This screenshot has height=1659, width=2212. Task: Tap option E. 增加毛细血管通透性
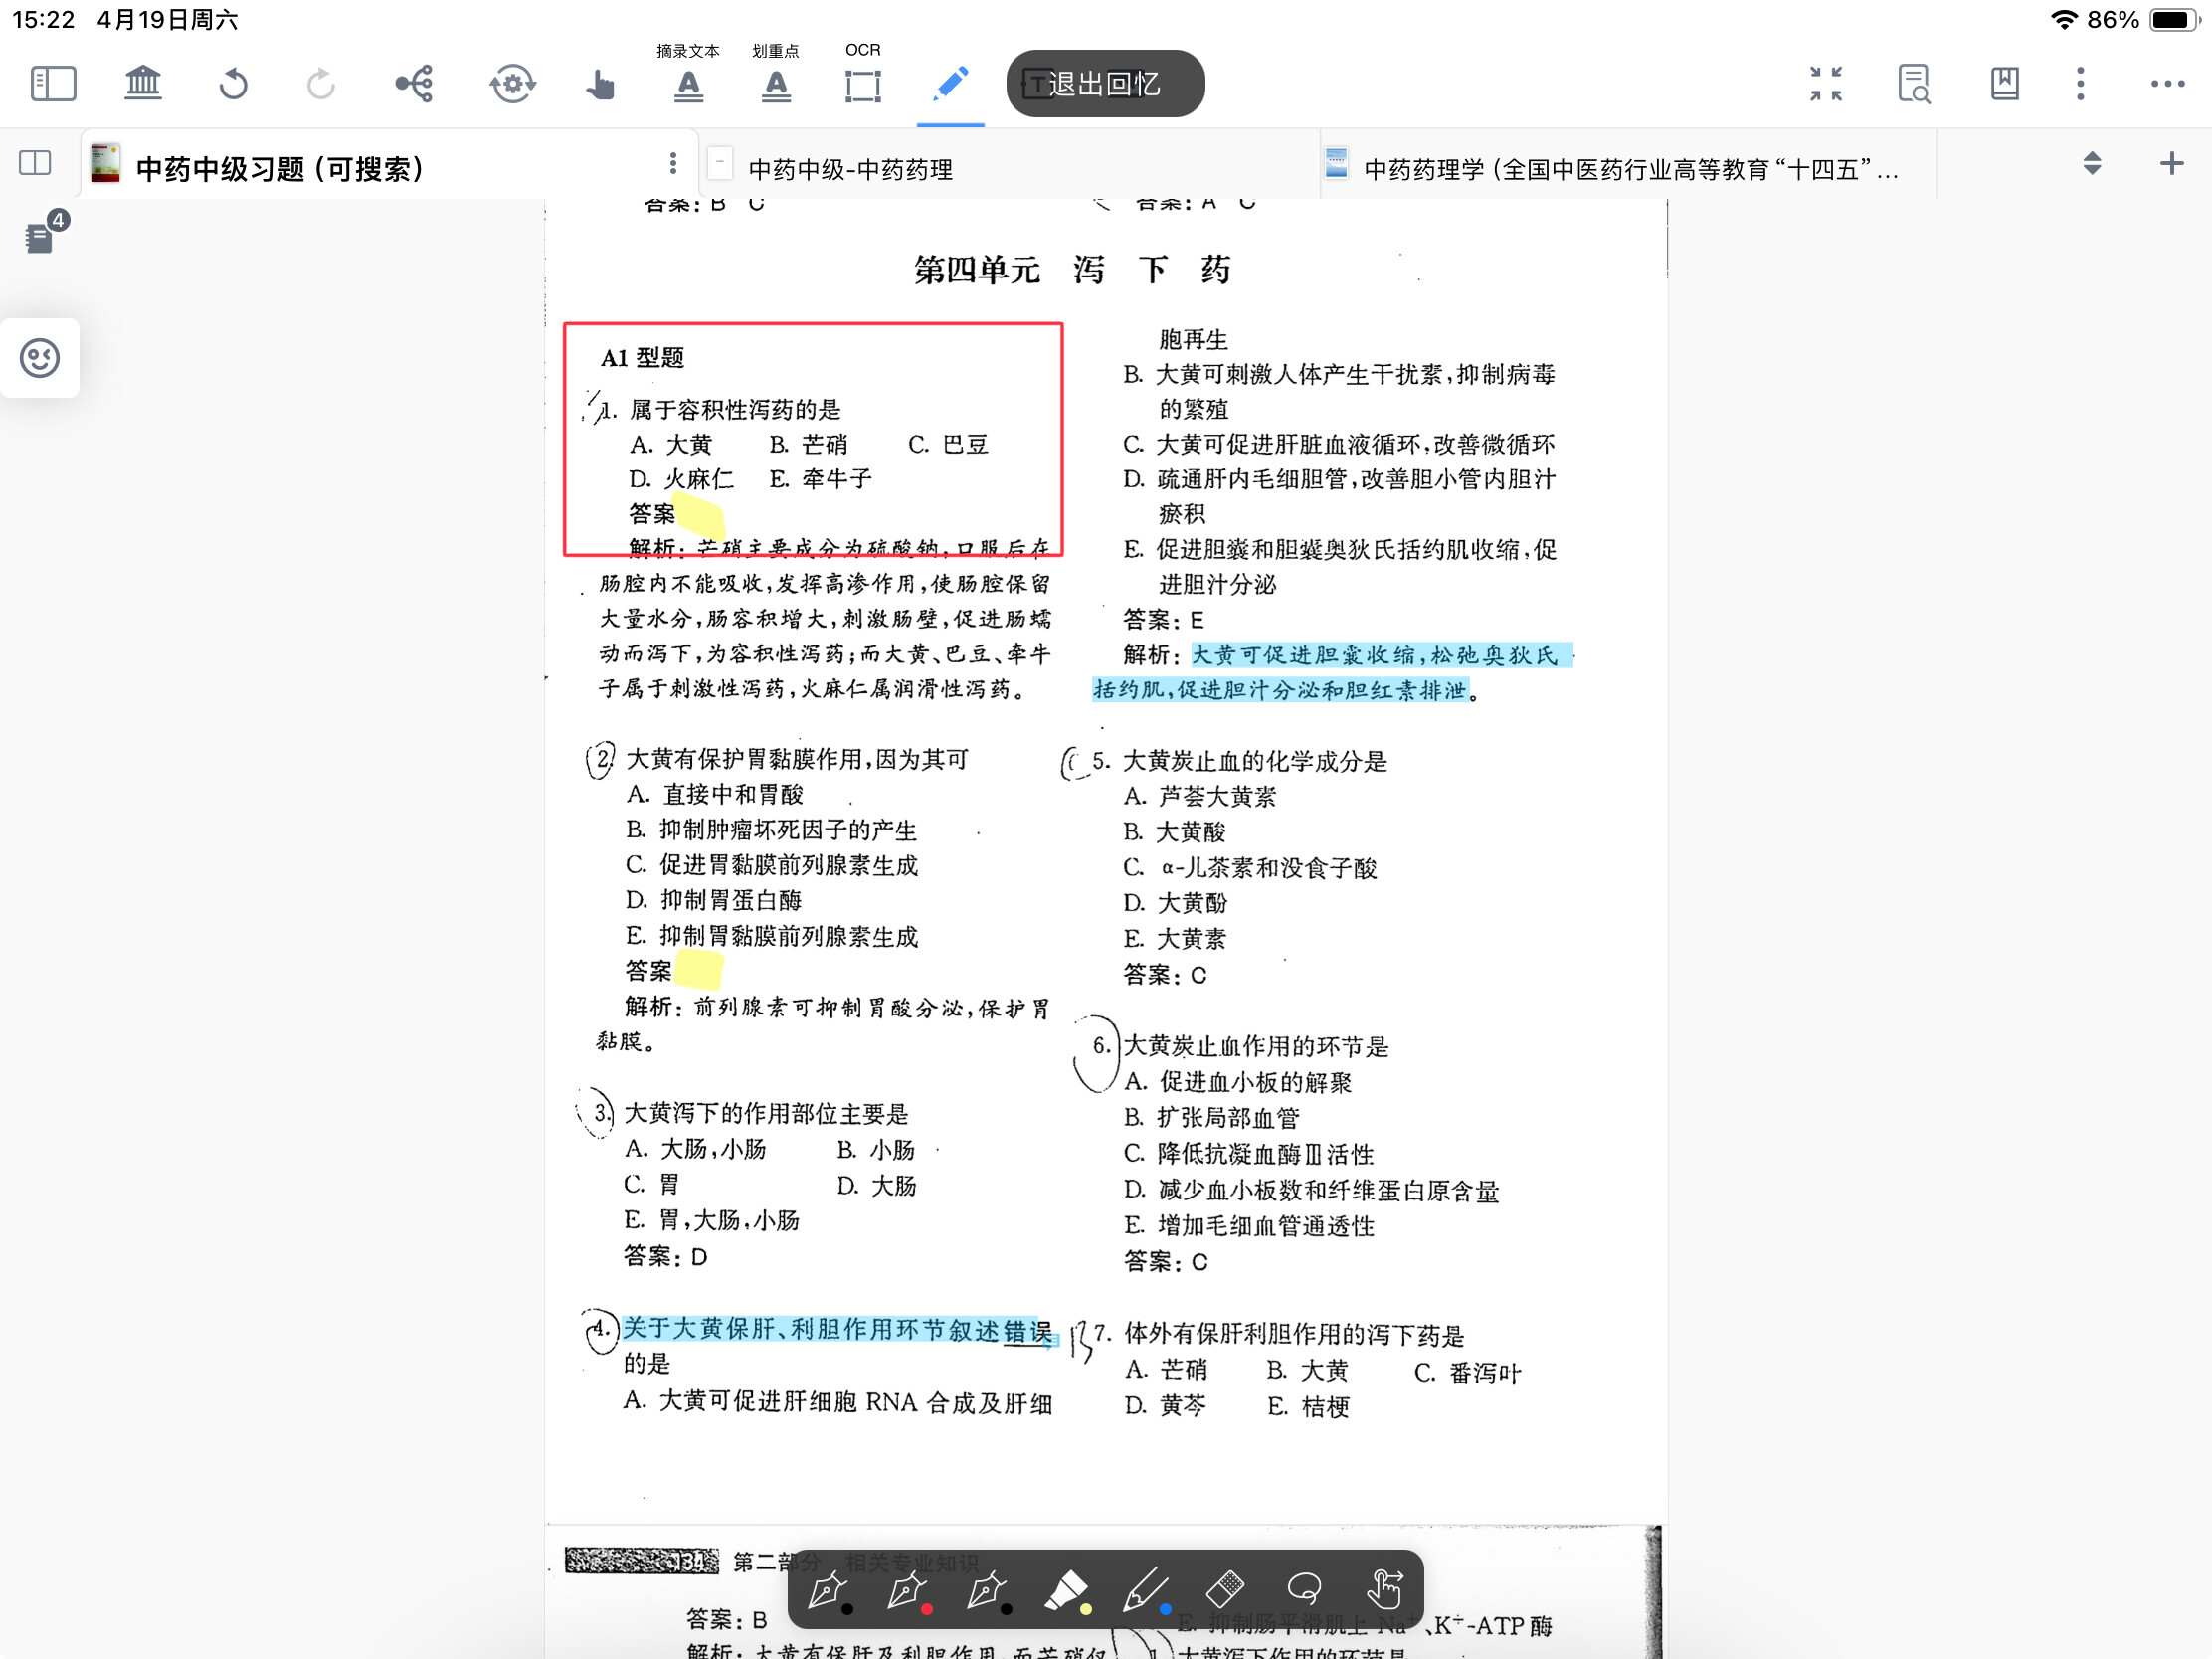(x=1249, y=1226)
